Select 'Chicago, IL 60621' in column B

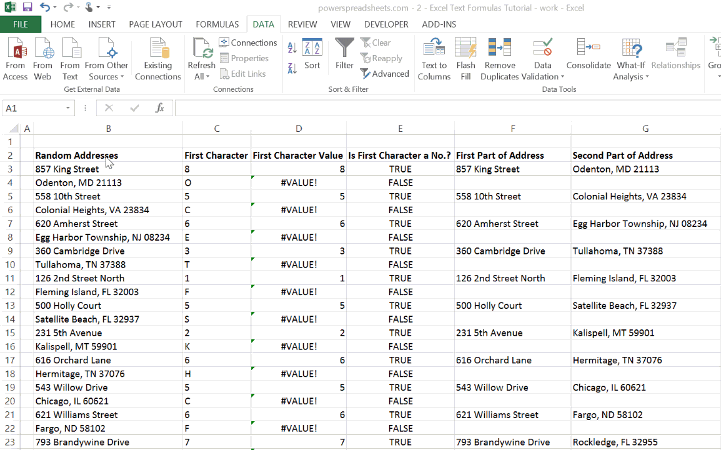point(108,401)
